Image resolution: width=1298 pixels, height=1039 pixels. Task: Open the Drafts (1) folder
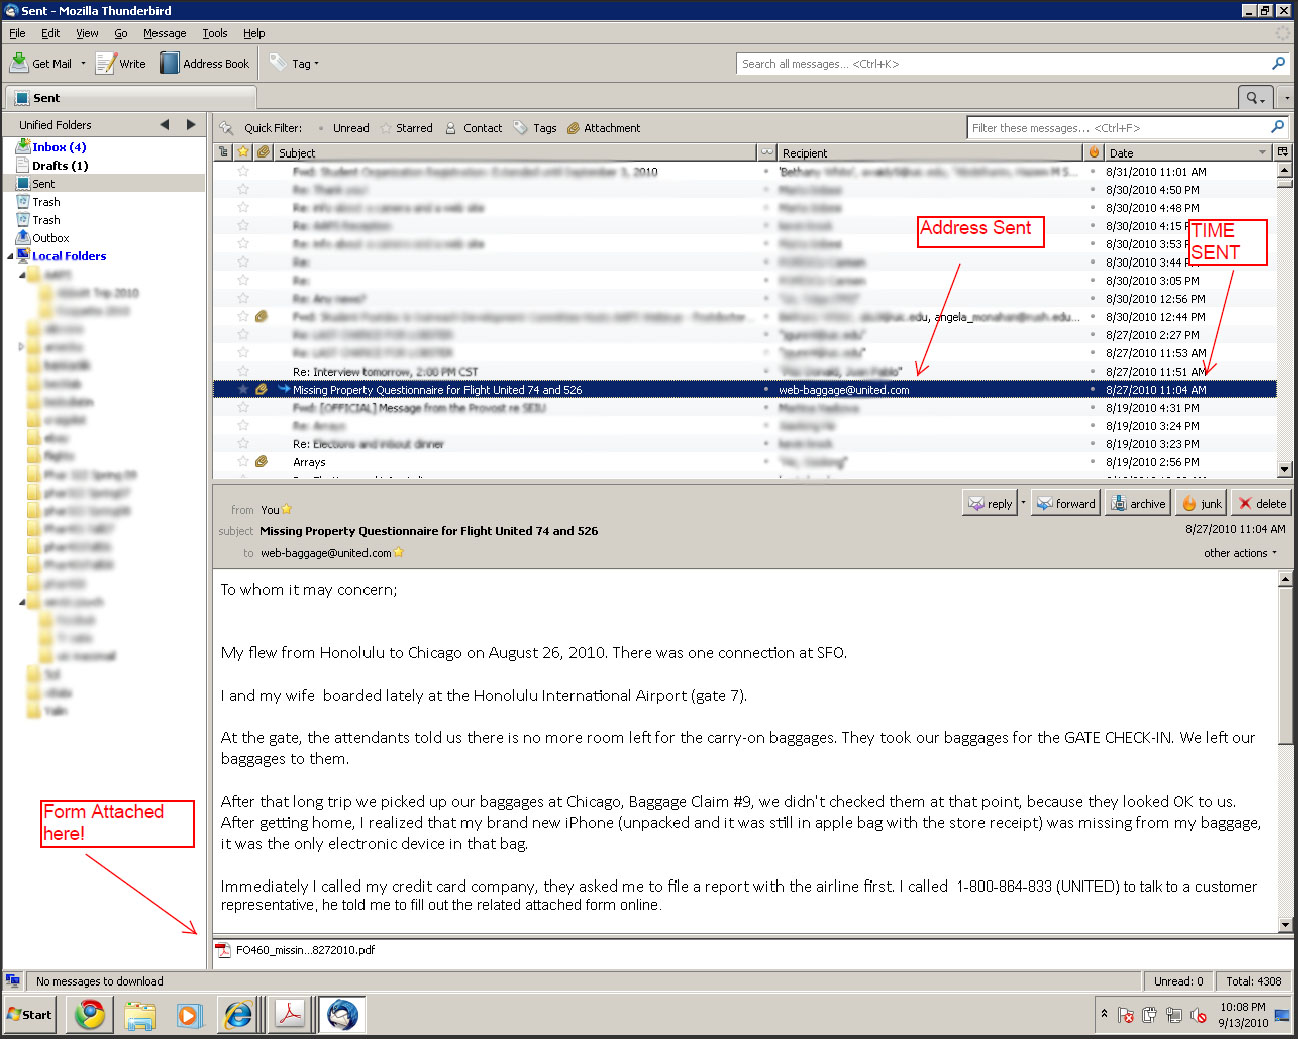click(60, 166)
